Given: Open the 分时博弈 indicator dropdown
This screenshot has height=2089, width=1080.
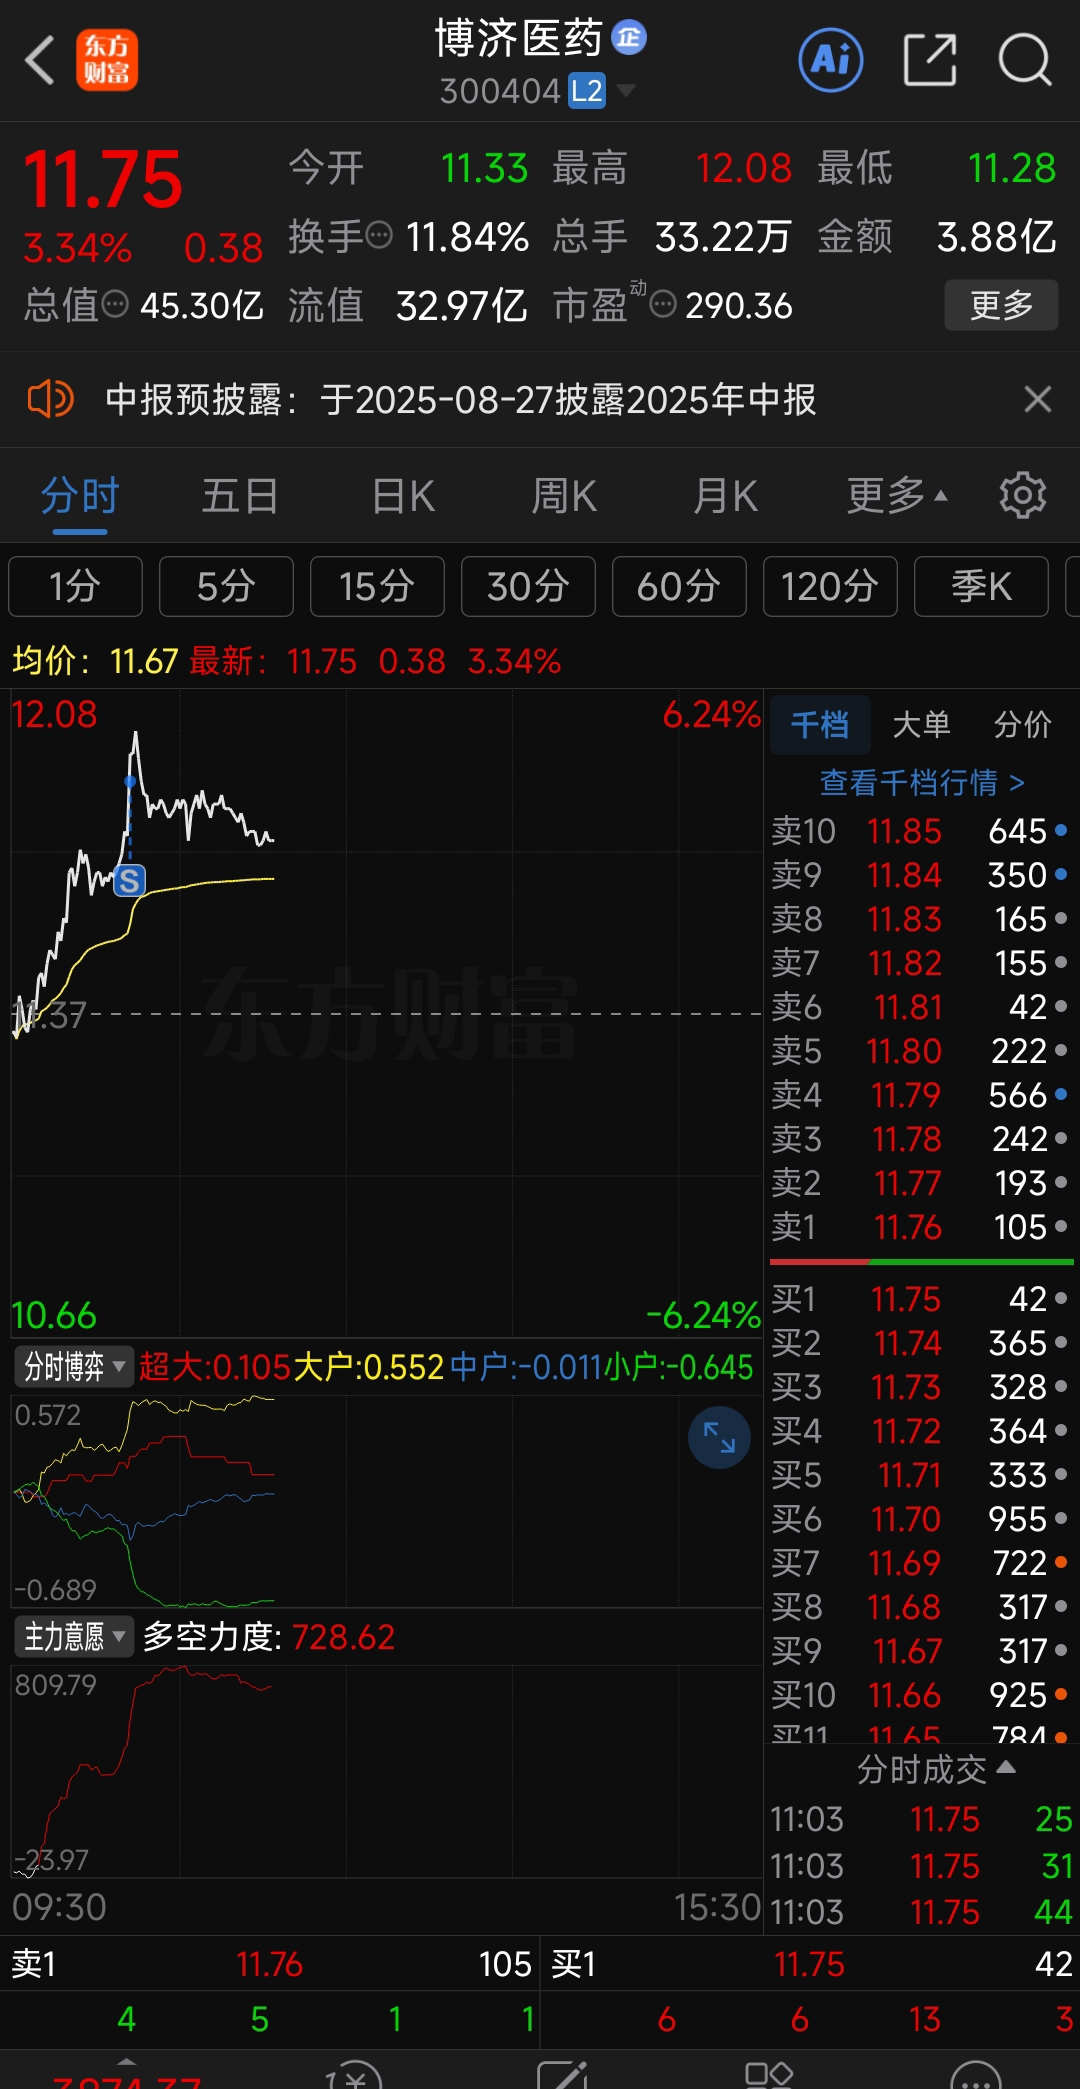Looking at the screenshot, I should pos(74,1366).
